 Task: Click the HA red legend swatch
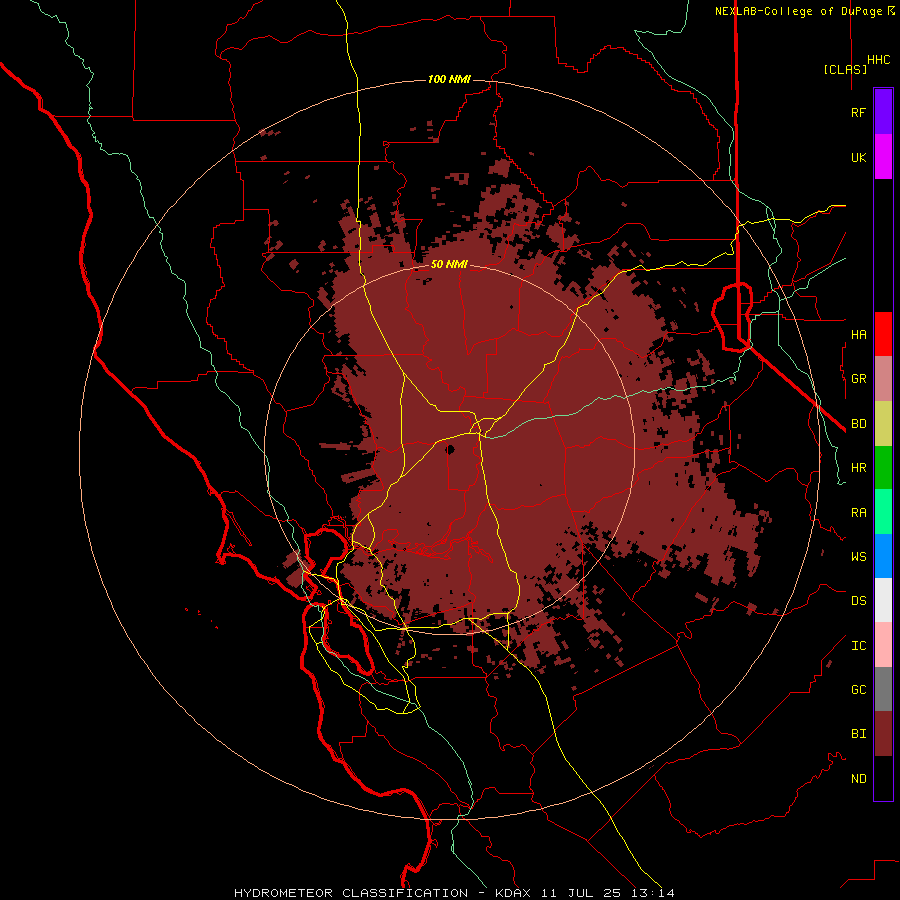click(x=883, y=334)
